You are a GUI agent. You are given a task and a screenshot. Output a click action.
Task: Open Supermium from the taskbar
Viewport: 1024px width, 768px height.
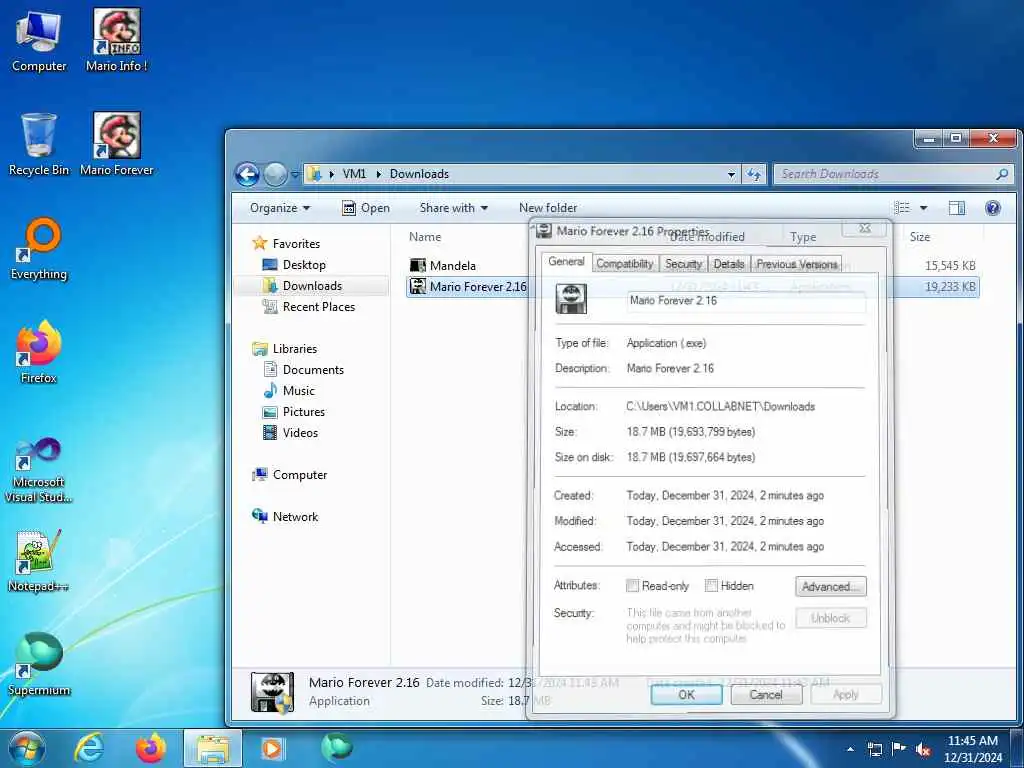[x=336, y=747]
